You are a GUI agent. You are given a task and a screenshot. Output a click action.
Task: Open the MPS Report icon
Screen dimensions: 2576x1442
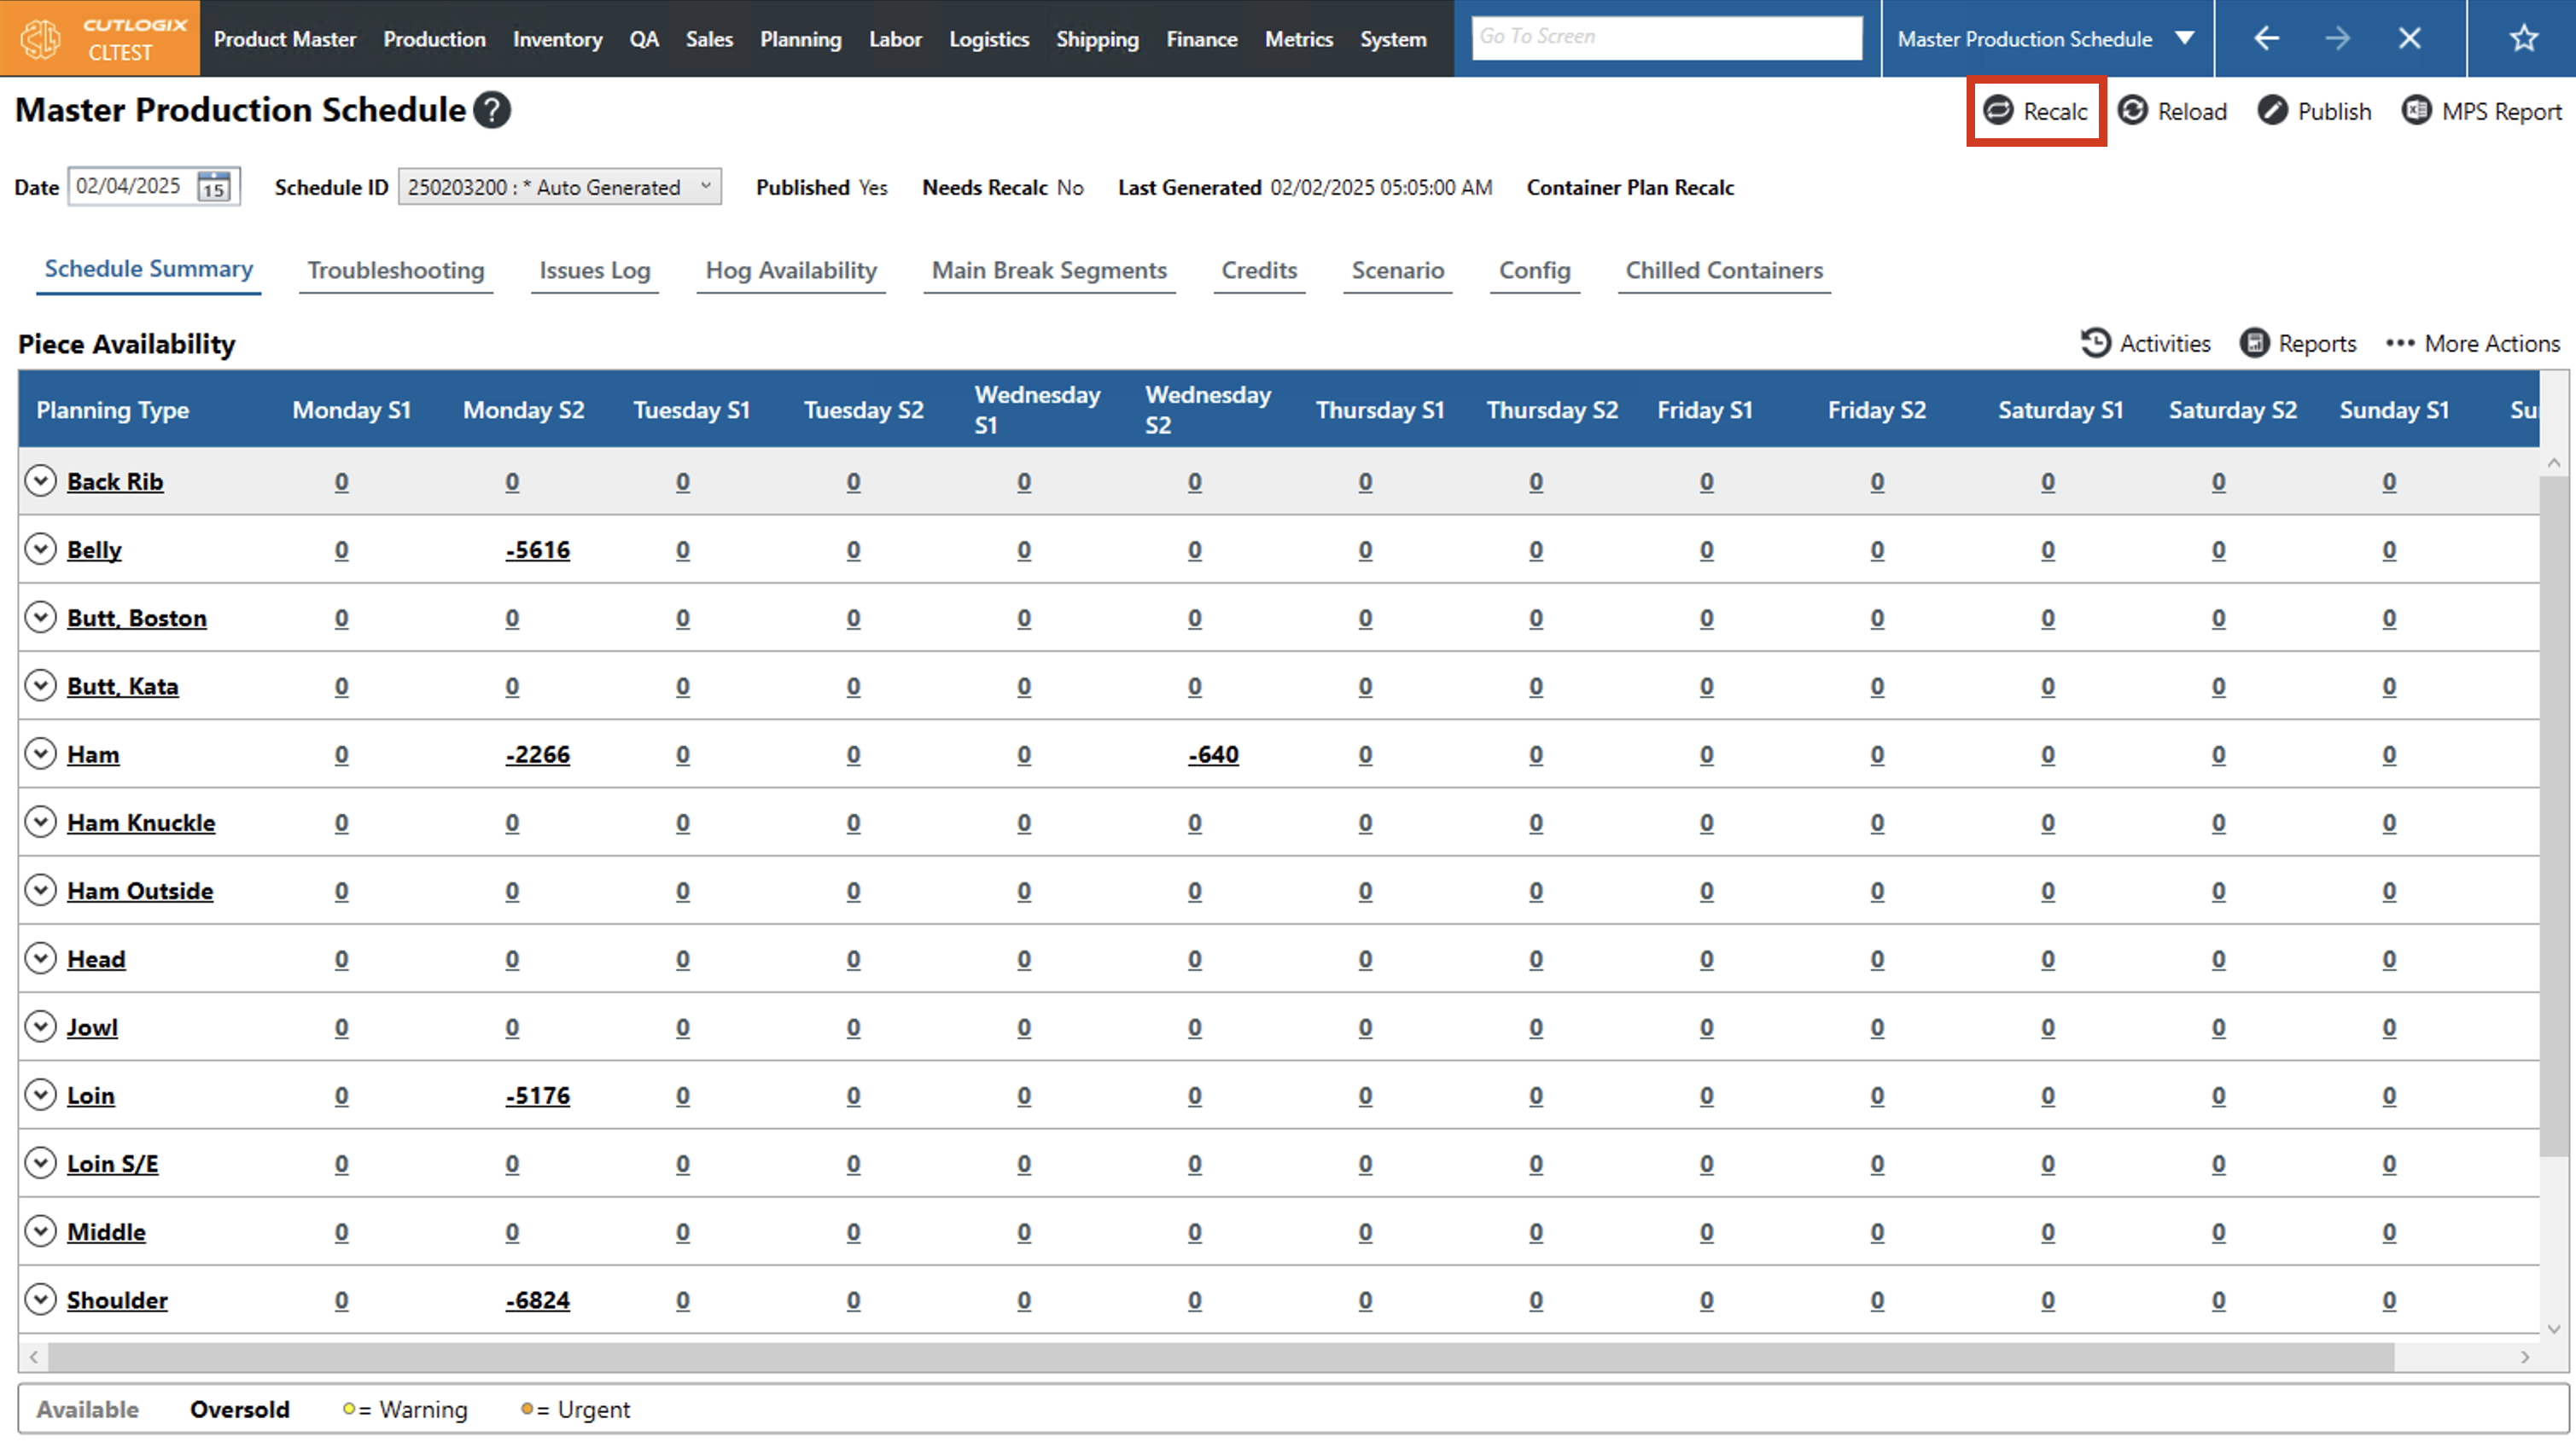(2416, 110)
